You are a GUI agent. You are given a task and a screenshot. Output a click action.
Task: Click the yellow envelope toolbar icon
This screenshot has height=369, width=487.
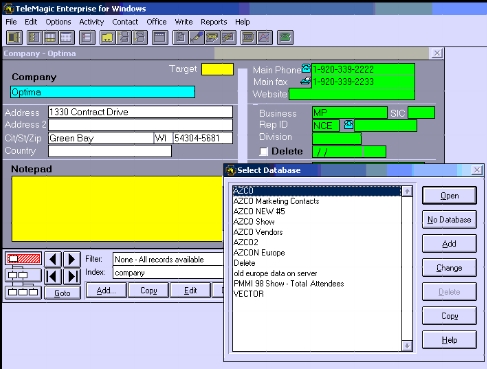point(212,37)
